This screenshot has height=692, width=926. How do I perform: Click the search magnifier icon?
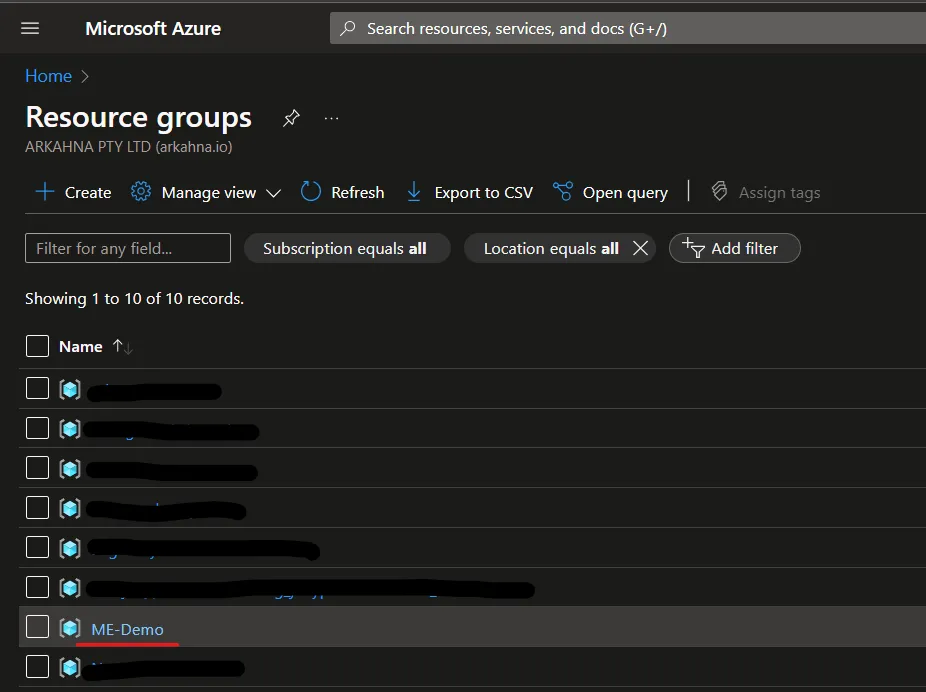pyautogui.click(x=348, y=28)
